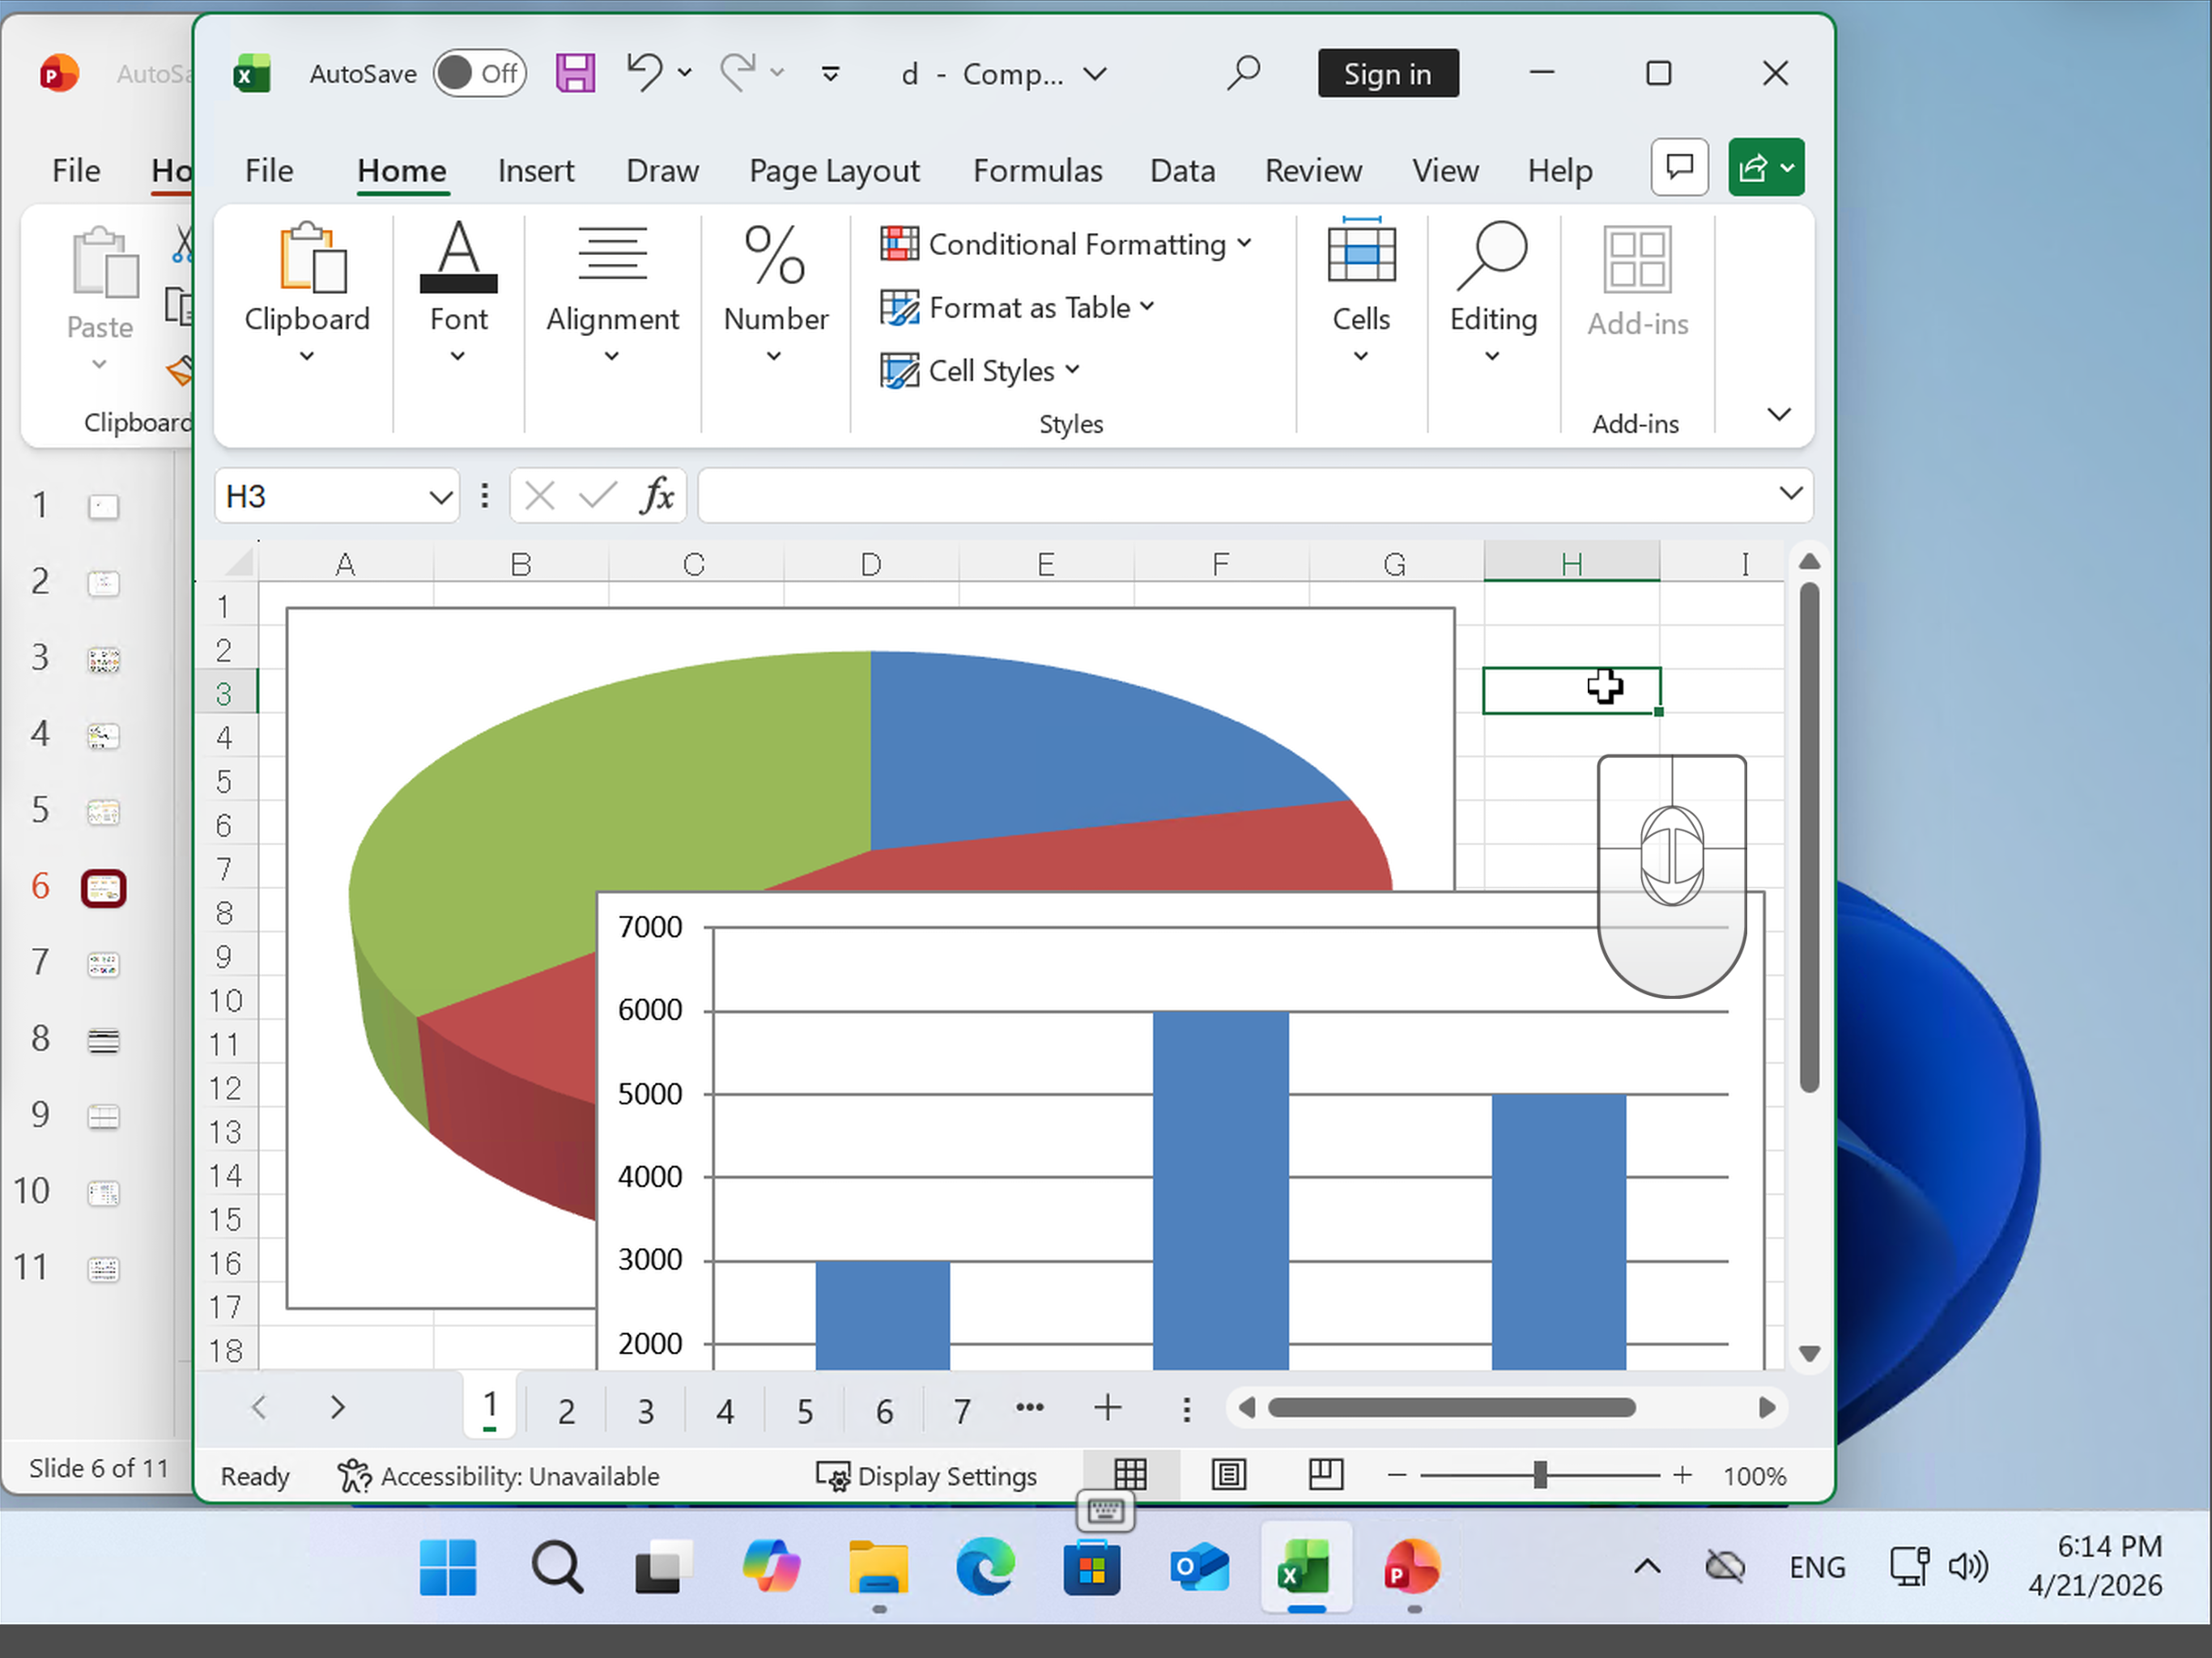Expand the Number group

click(776, 292)
